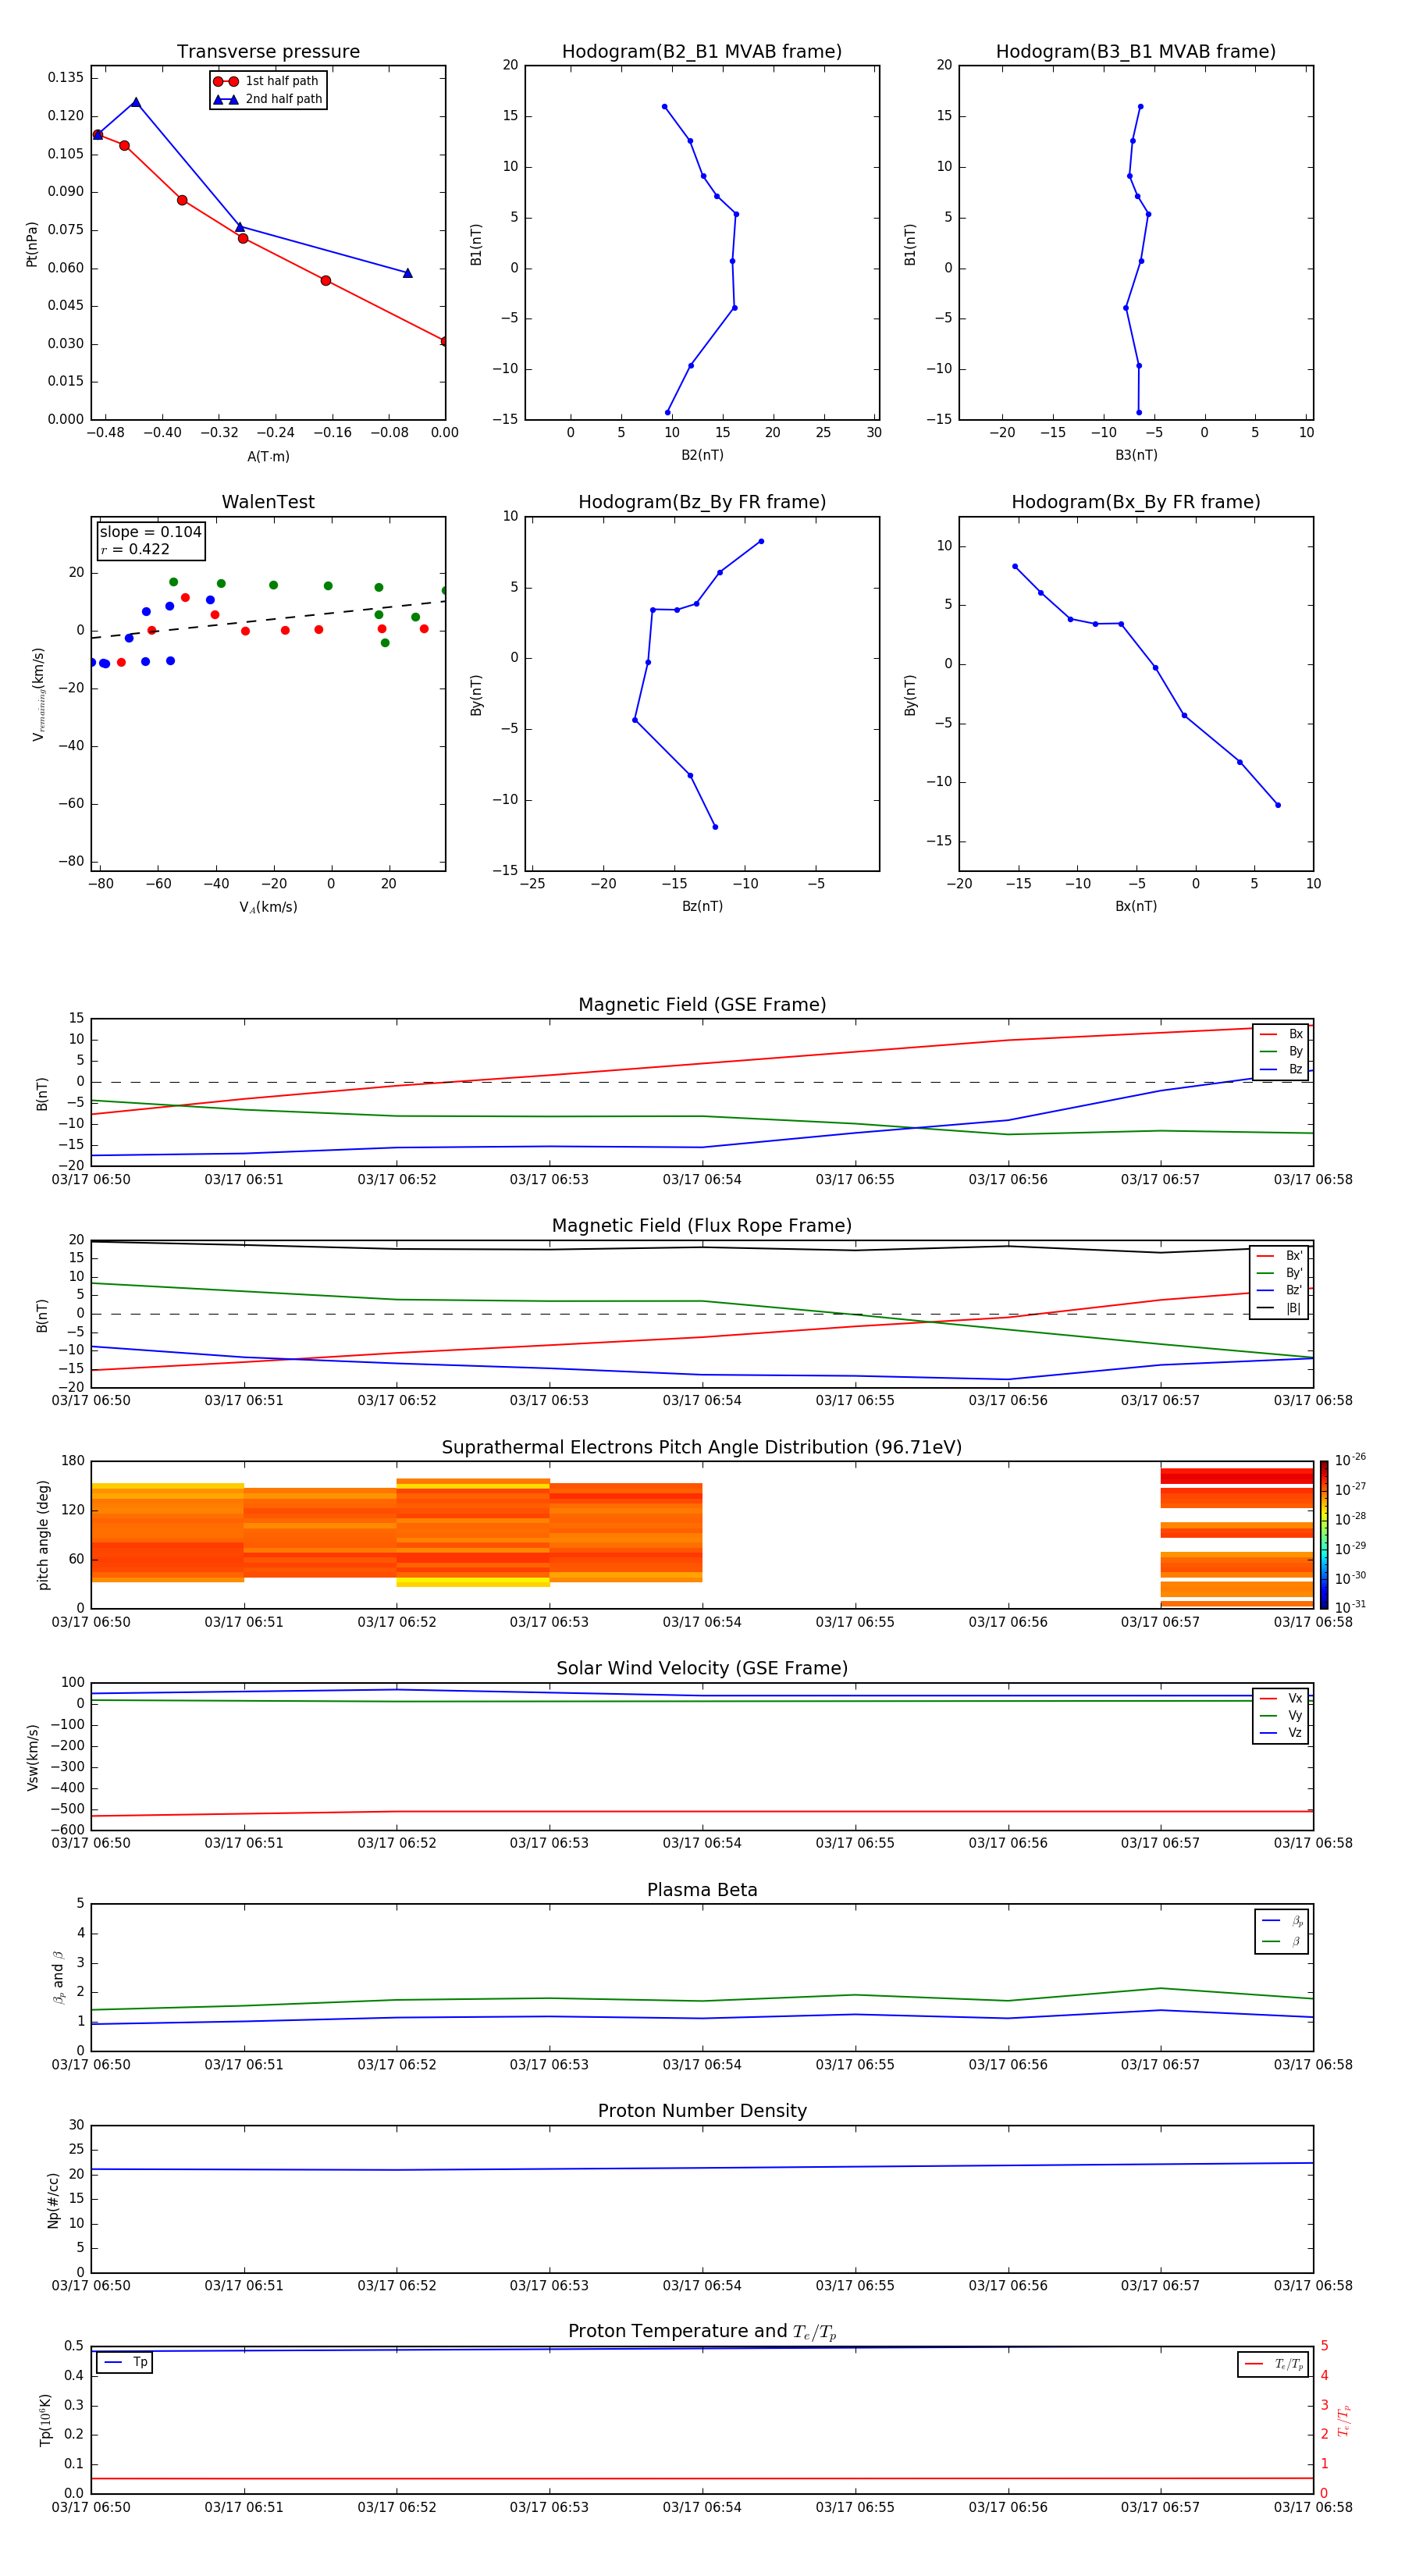Click the 'A(T·m)' axis label
The width and height of the screenshot is (1405, 2576).
268,457
